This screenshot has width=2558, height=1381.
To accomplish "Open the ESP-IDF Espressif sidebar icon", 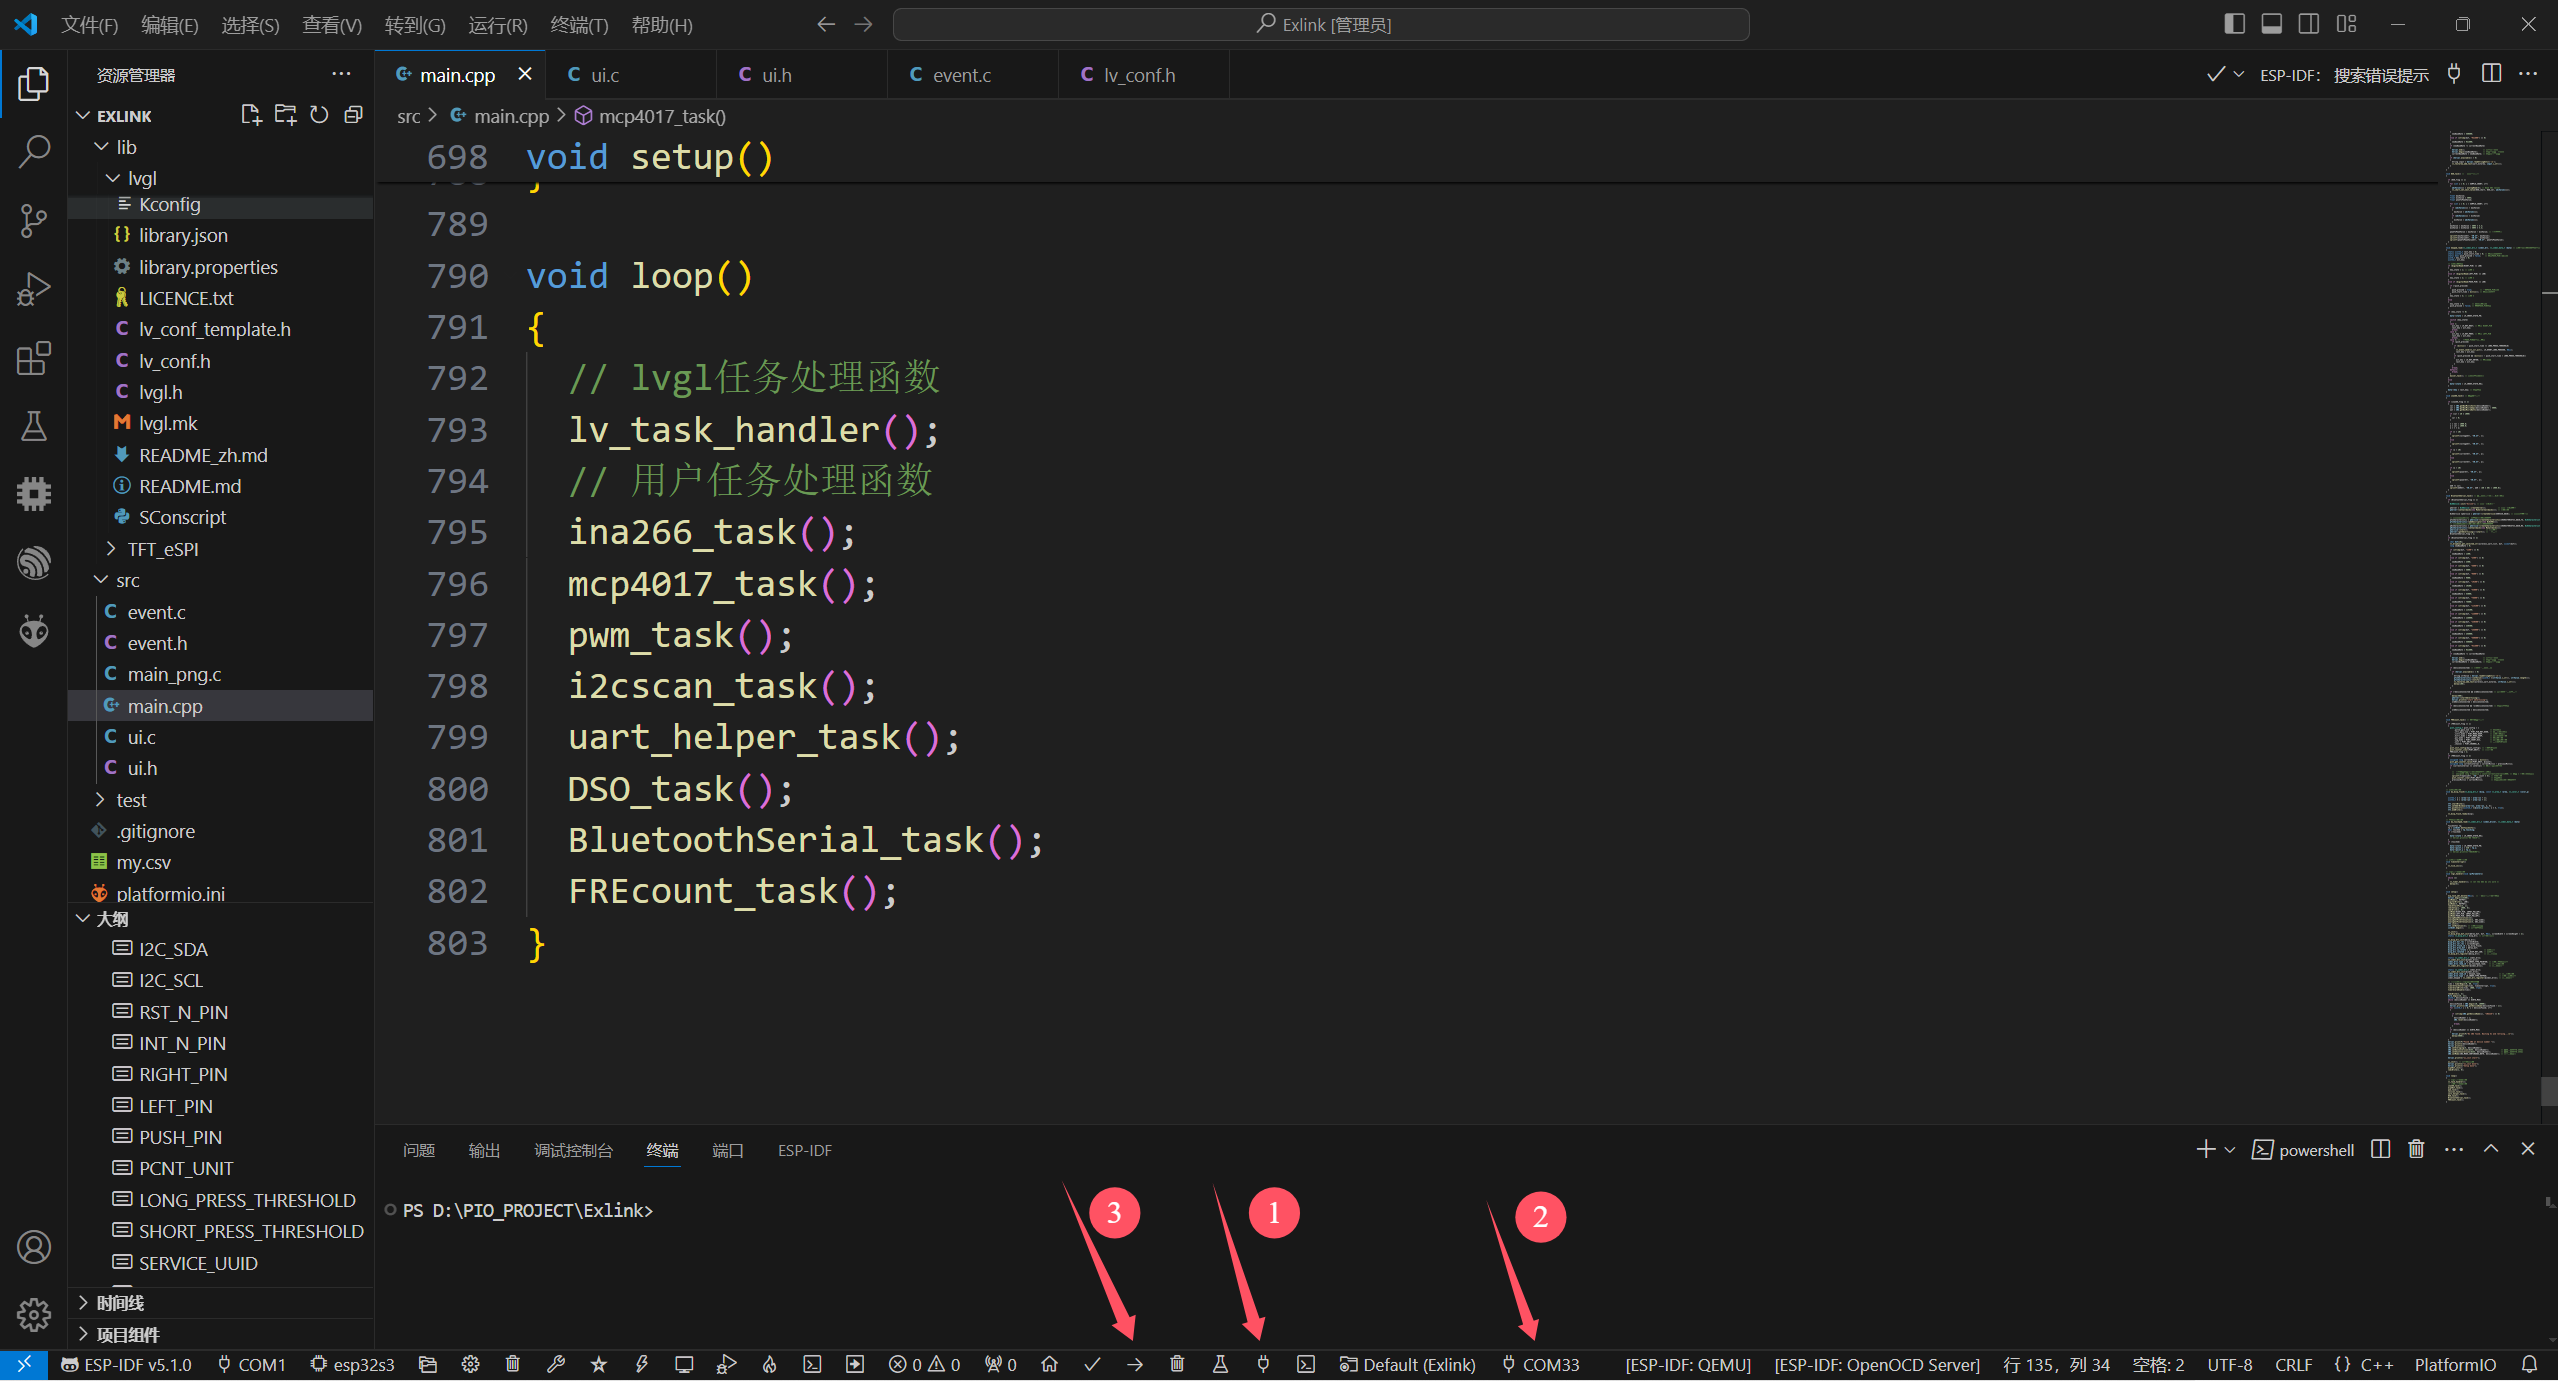I will [x=34, y=562].
